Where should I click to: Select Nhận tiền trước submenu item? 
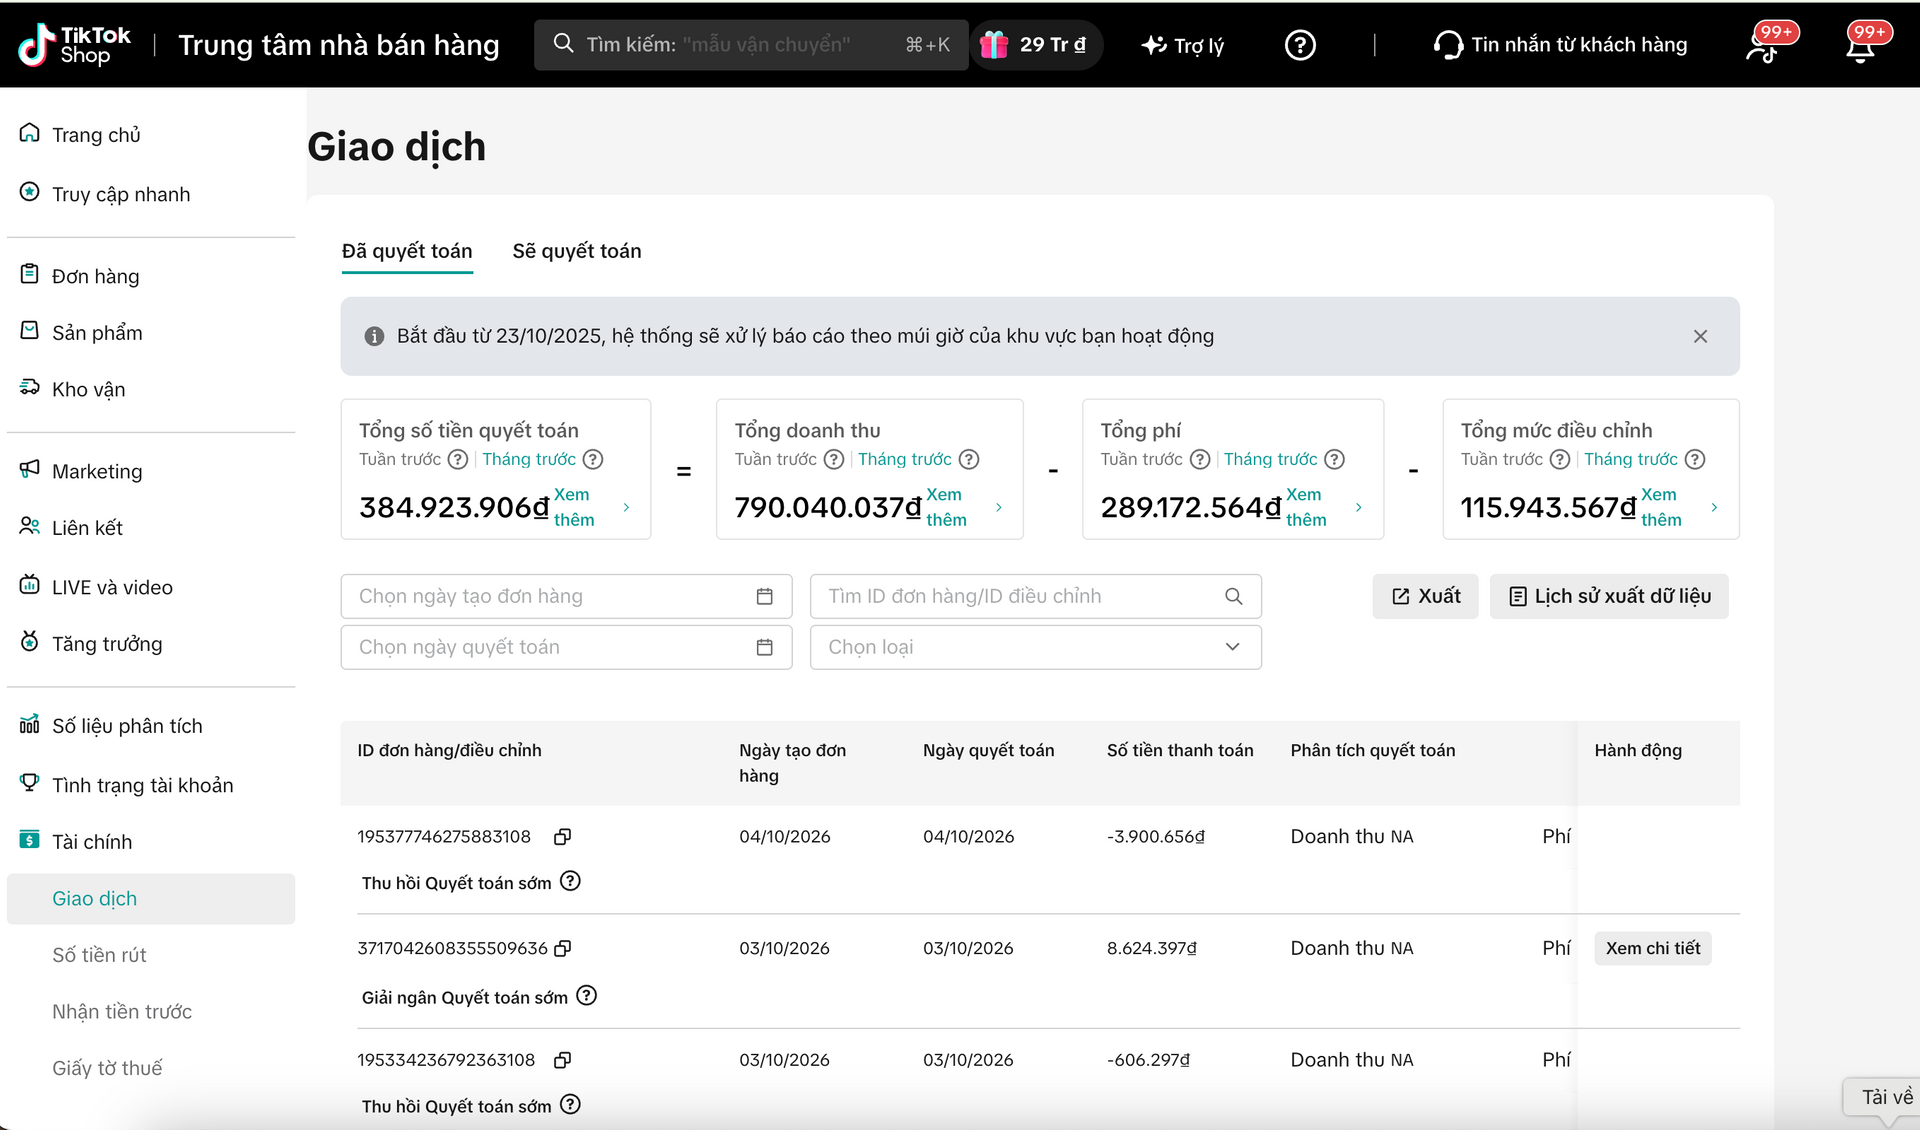(x=122, y=1012)
